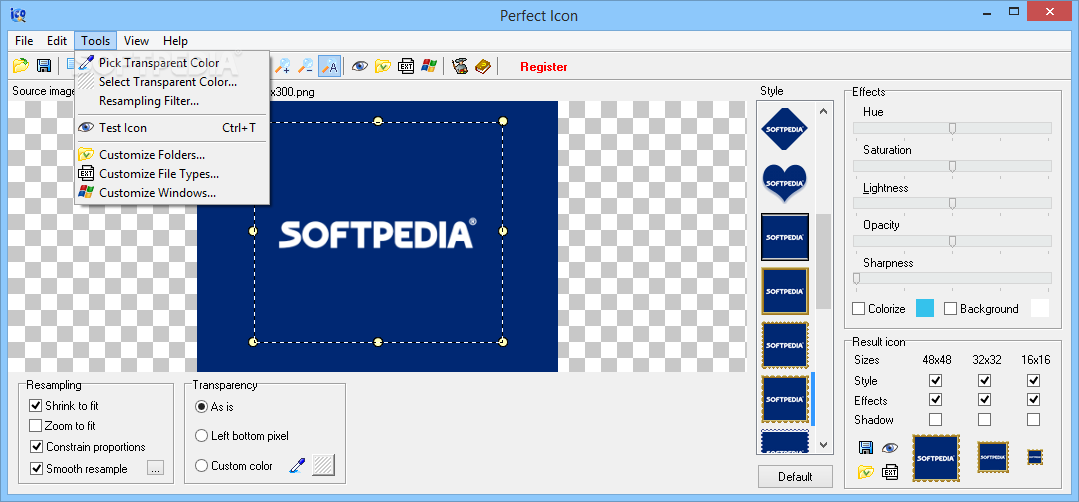
Task: Choose Select Transparent Color... menu entry
Action: click(173, 82)
